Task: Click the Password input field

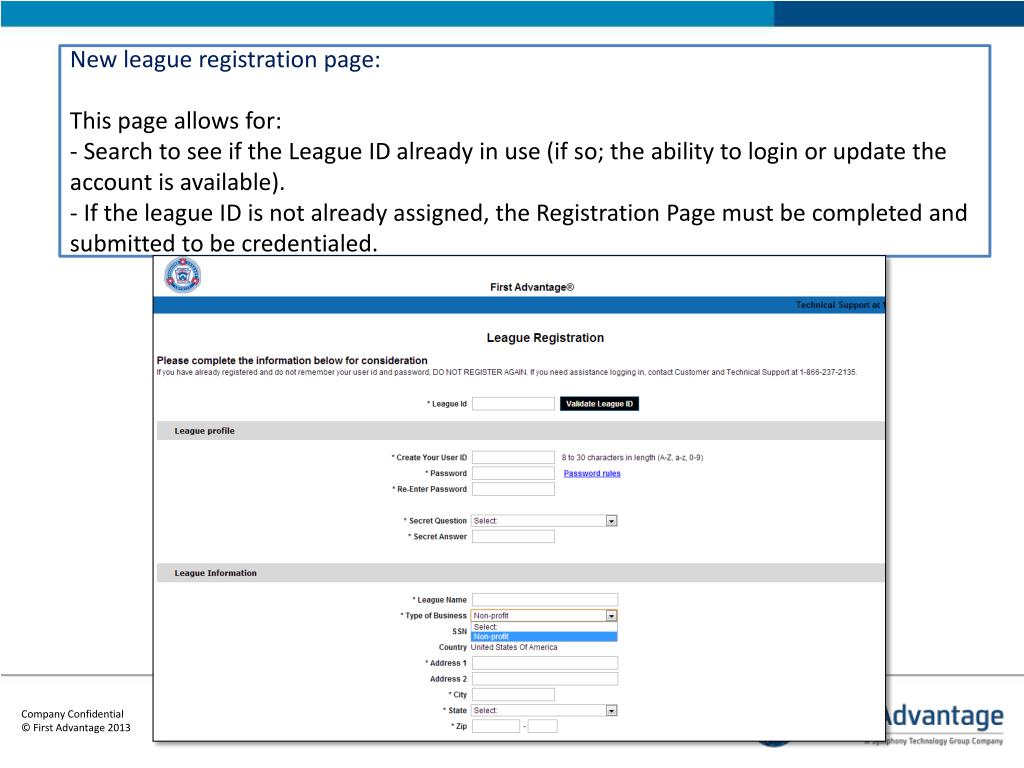Action: (x=513, y=473)
